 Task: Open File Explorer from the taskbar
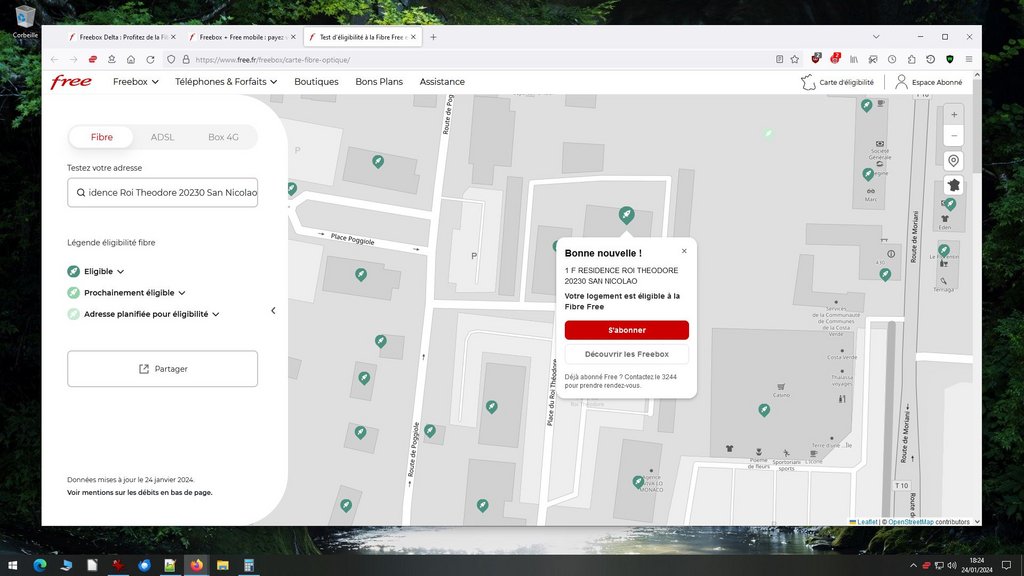223,566
